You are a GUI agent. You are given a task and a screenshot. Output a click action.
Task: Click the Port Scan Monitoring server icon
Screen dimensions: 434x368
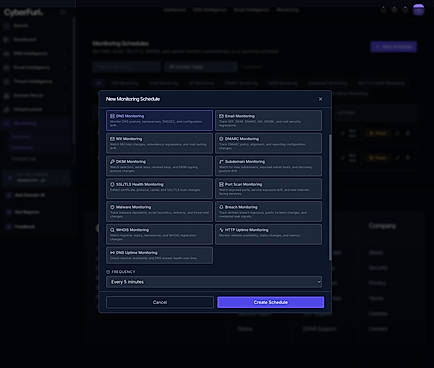221,184
